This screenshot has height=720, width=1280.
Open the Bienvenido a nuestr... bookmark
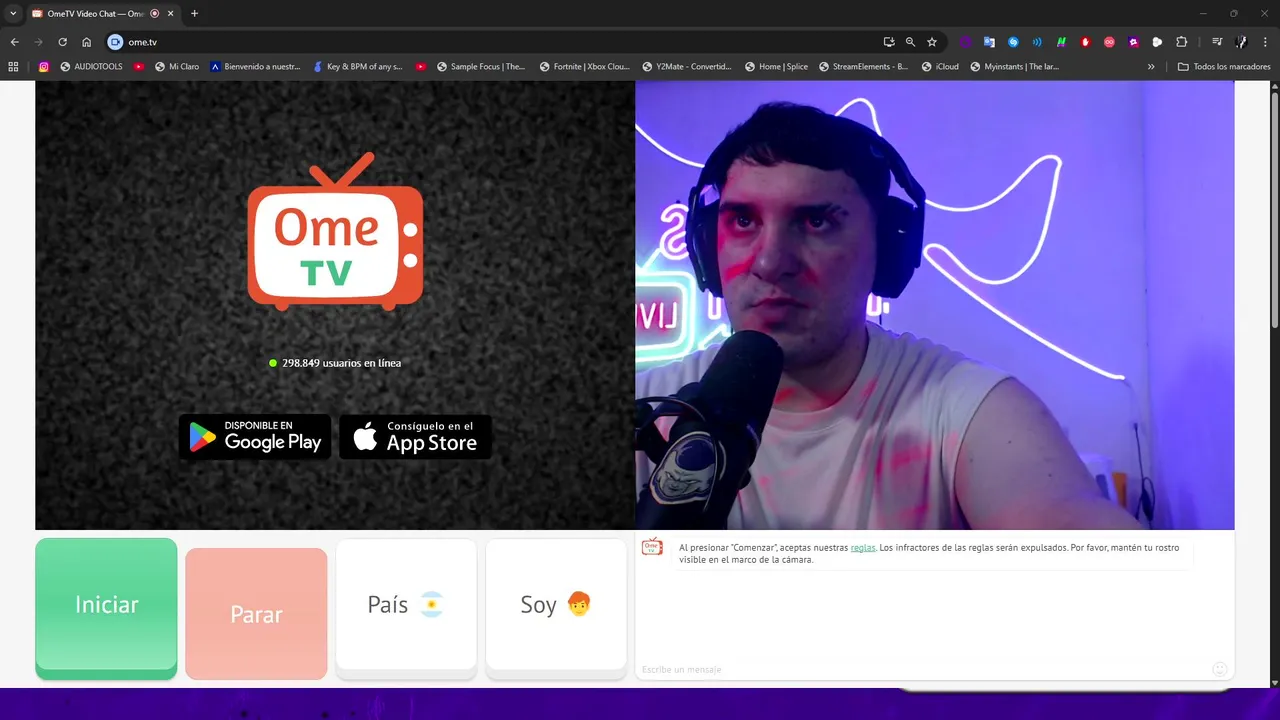255,67
